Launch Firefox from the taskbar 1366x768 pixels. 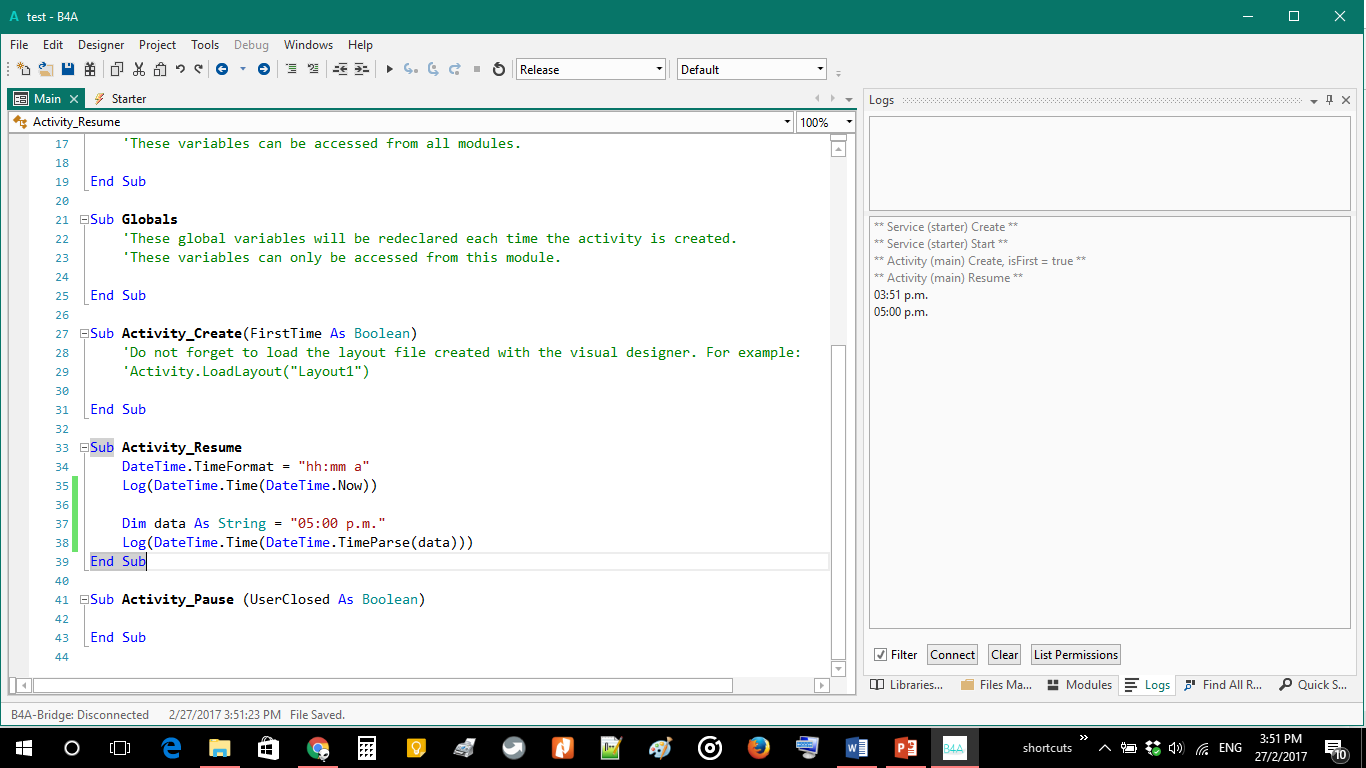[758, 747]
